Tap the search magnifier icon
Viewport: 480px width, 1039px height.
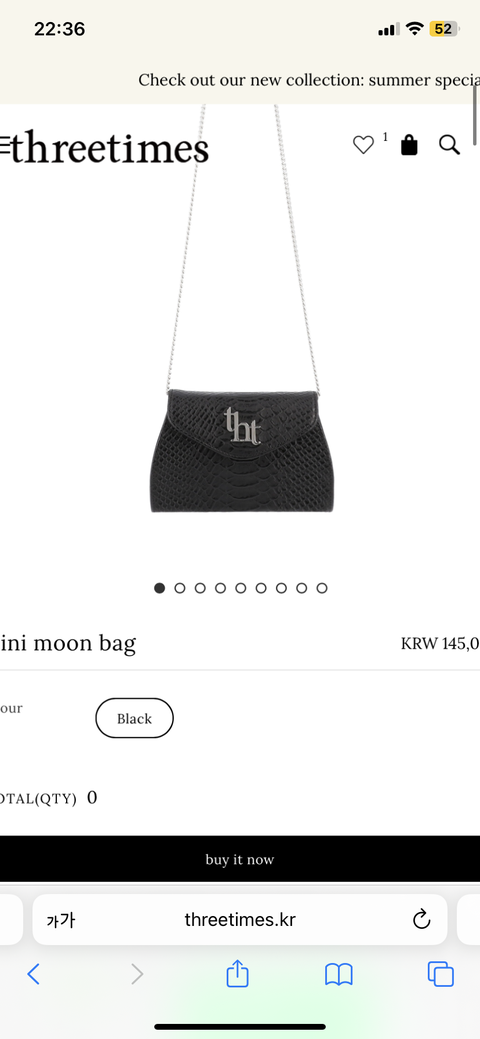pos(450,144)
